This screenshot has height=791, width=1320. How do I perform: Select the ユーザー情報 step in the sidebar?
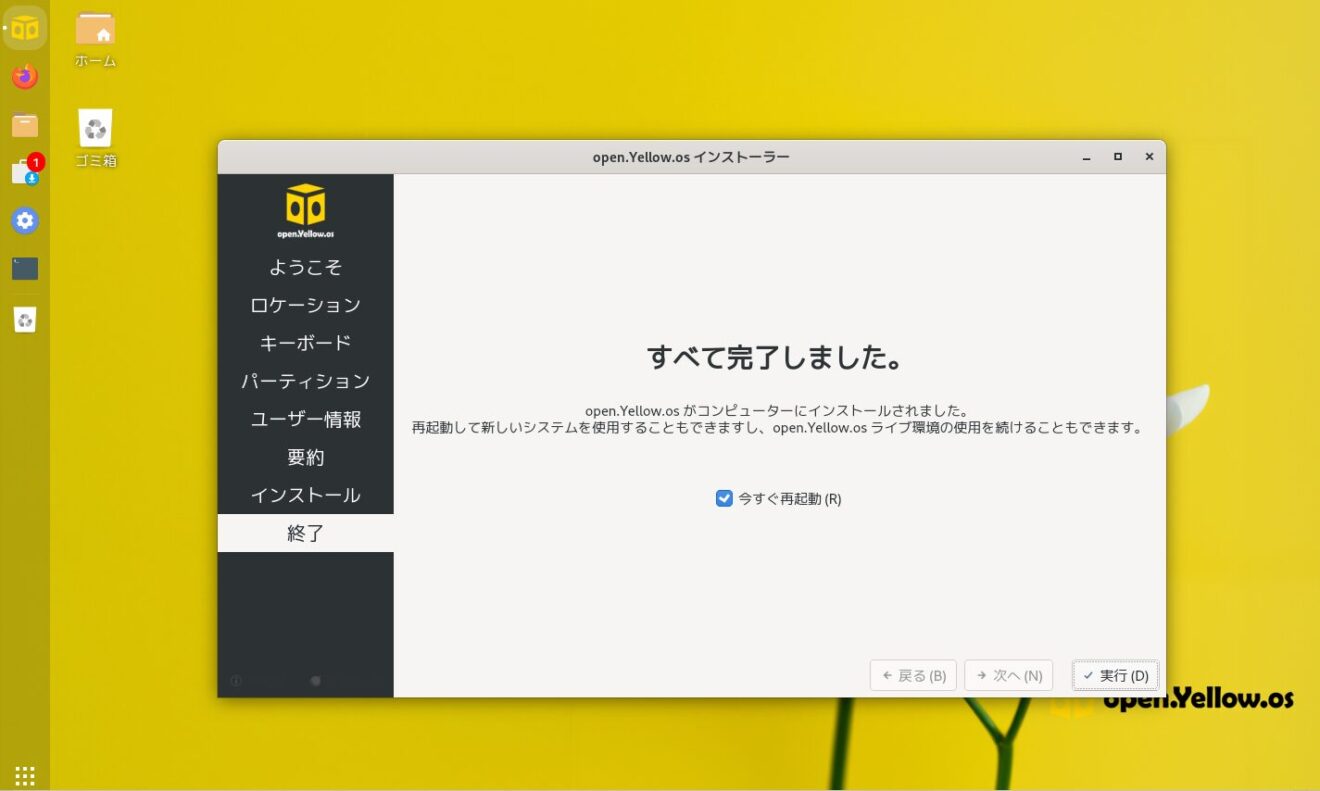click(305, 419)
